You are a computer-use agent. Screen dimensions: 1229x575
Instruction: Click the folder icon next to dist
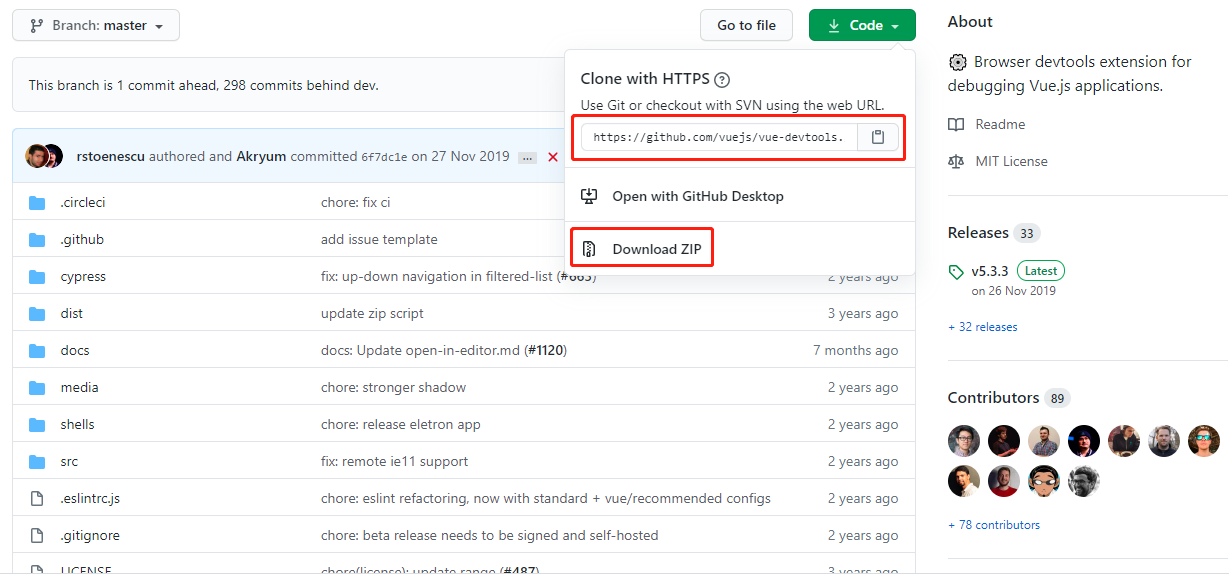click(38, 313)
